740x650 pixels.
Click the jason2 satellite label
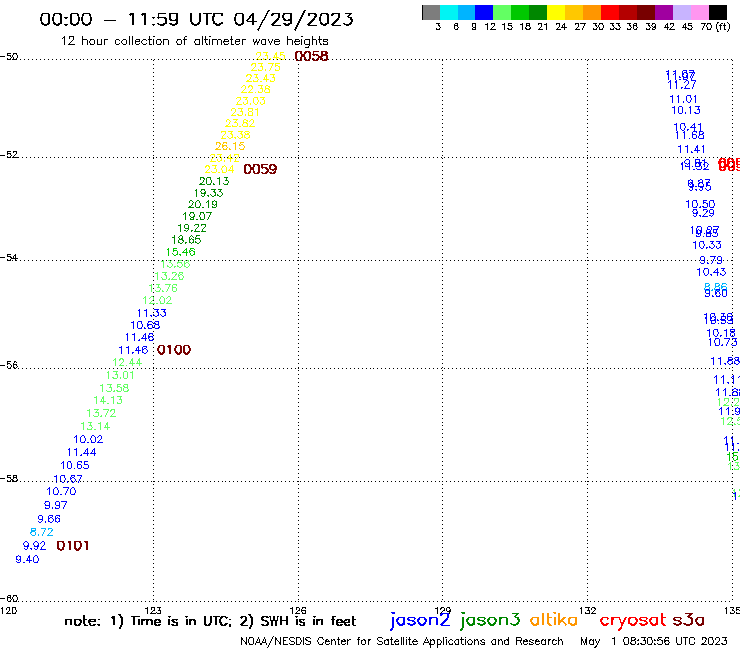(420, 620)
